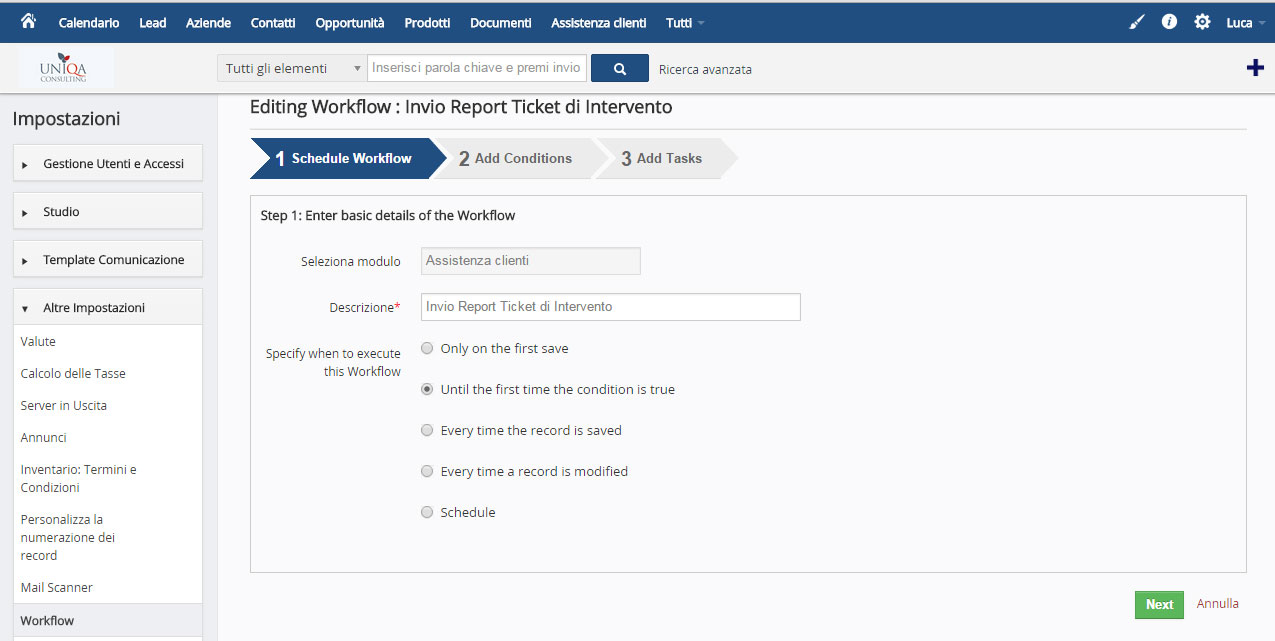Expand Gestione Utenti e Accessi section
Image resolution: width=1275 pixels, height=641 pixels.
pyautogui.click(x=108, y=164)
